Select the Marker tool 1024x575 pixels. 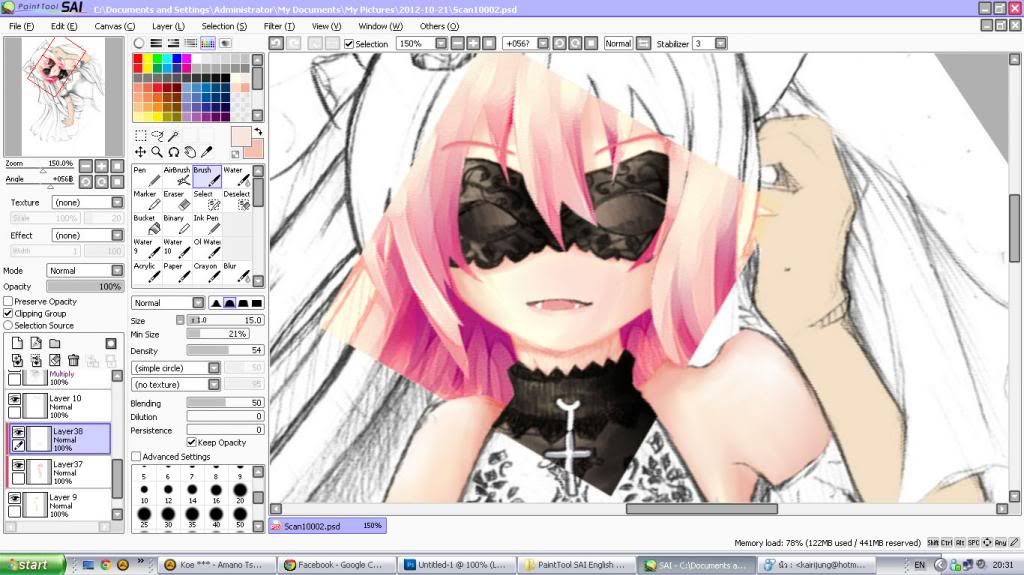click(147, 201)
